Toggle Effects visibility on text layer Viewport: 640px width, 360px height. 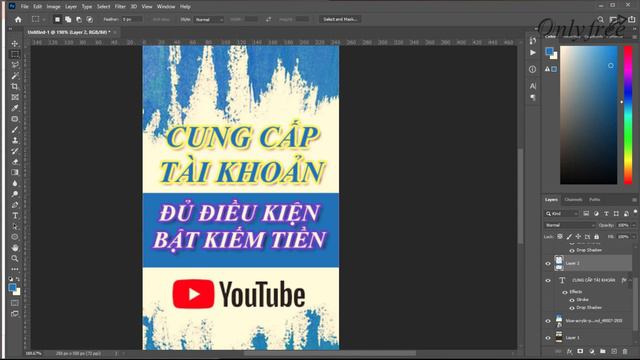pyautogui.click(x=565, y=292)
